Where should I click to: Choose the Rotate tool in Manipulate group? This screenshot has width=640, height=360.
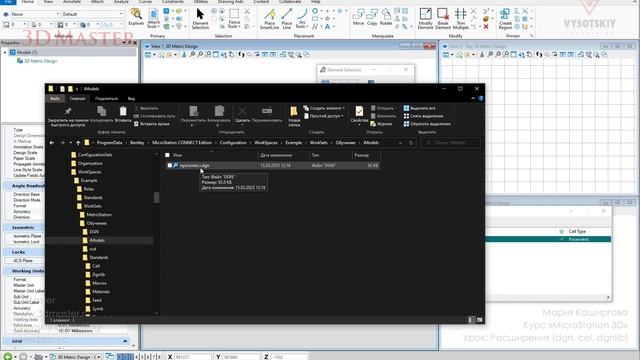click(386, 18)
